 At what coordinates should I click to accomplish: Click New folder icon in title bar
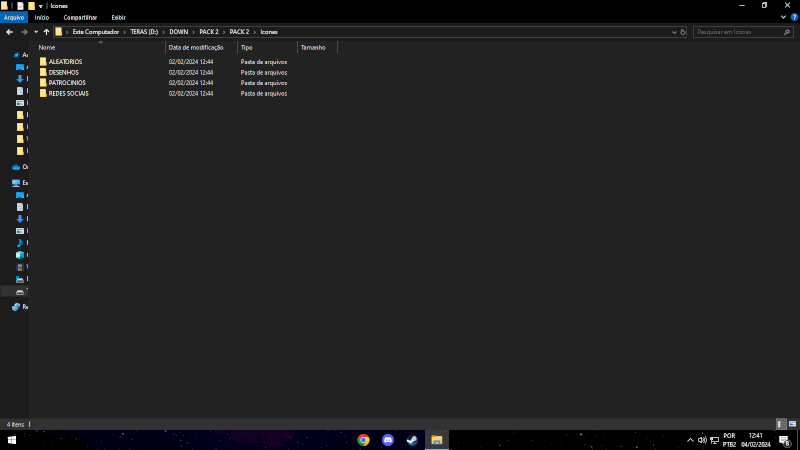pyautogui.click(x=31, y=6)
